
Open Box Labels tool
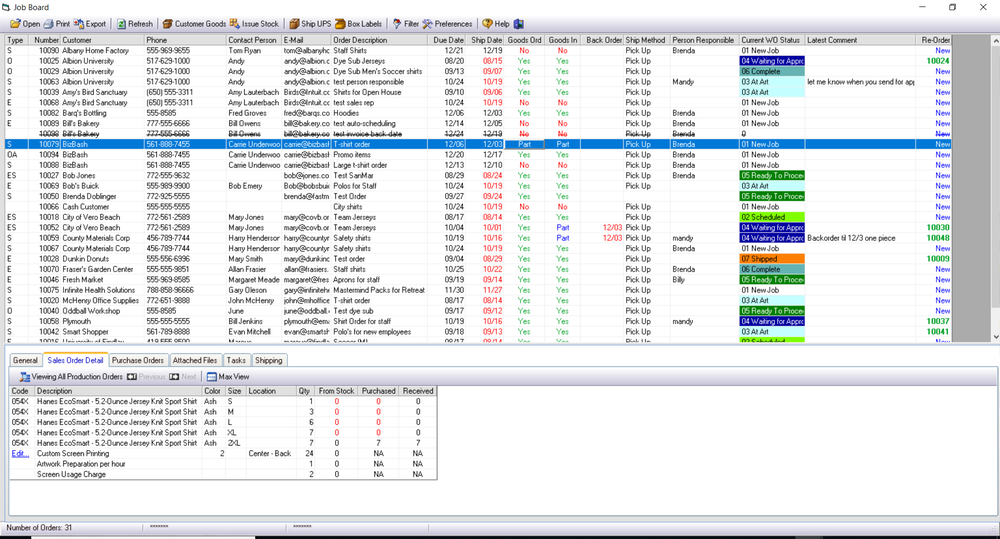358,24
